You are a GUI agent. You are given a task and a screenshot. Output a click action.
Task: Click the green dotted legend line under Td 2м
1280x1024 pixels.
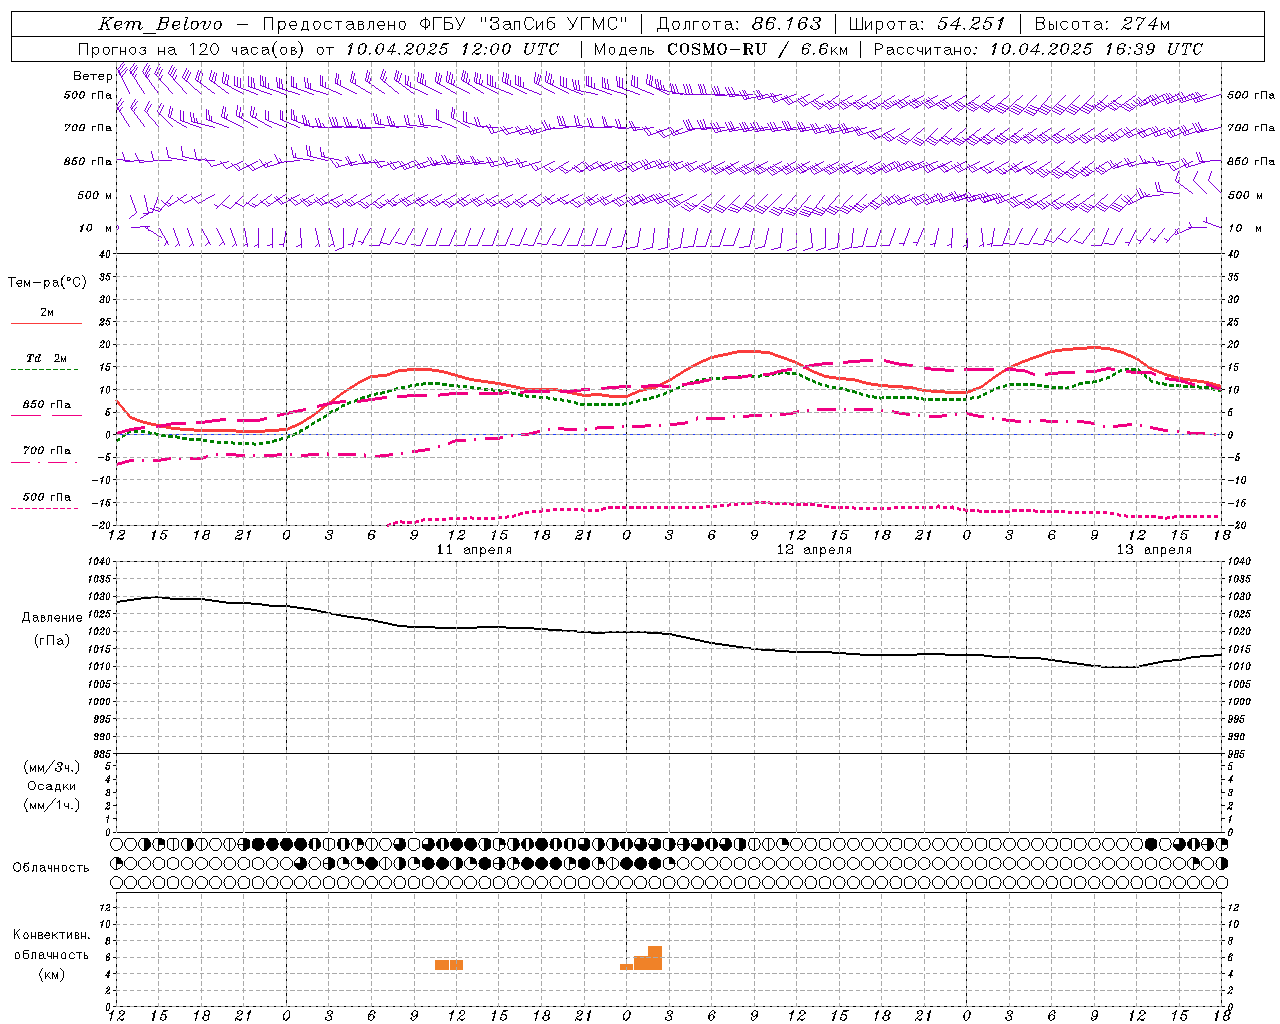coord(44,370)
